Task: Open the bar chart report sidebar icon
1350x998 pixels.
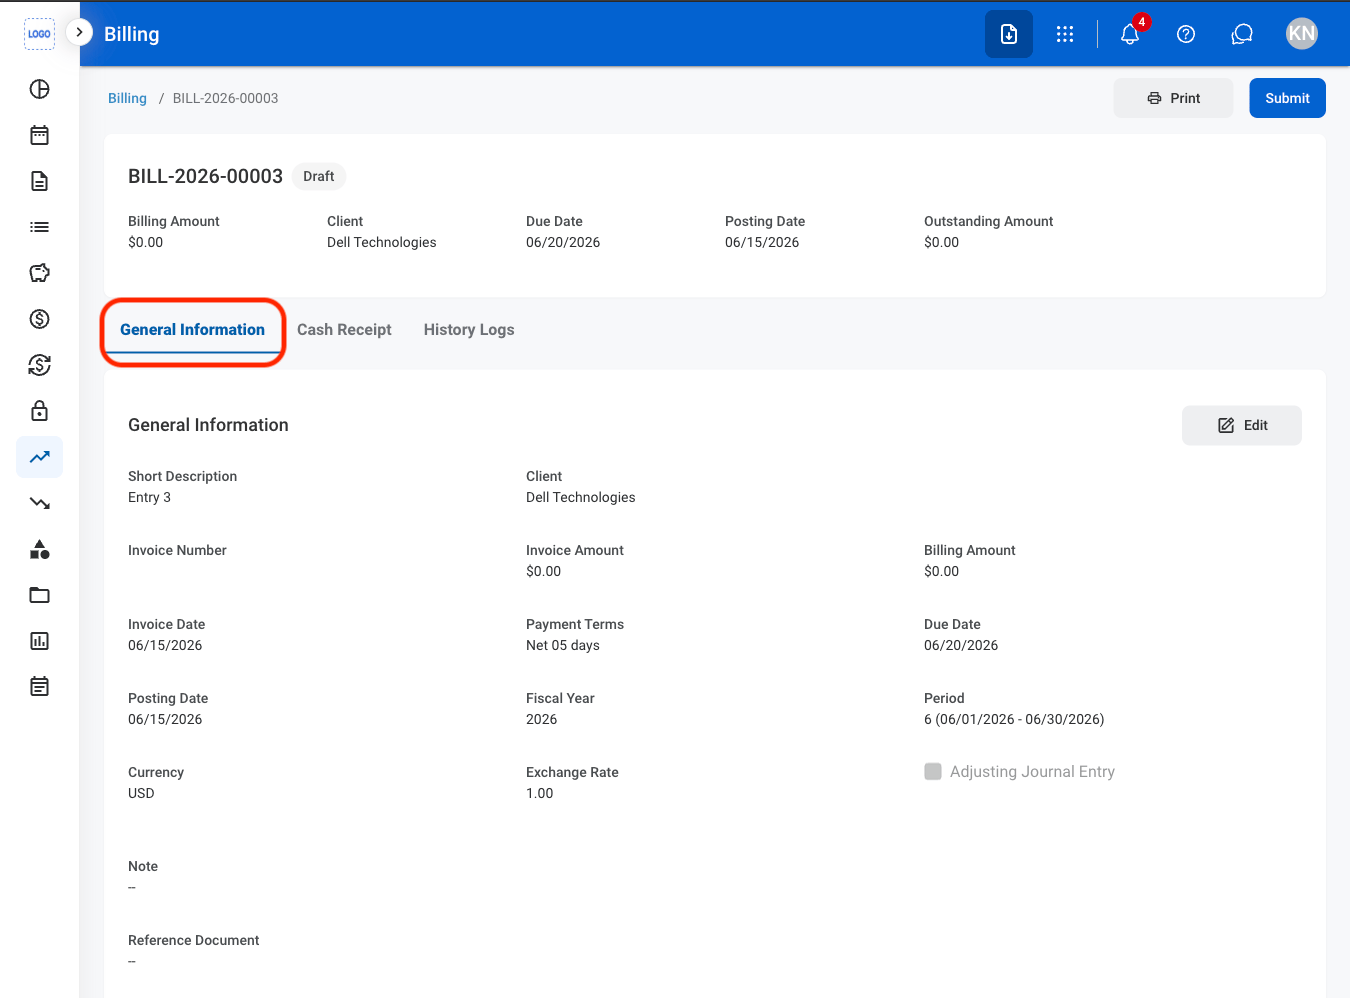Action: (39, 641)
